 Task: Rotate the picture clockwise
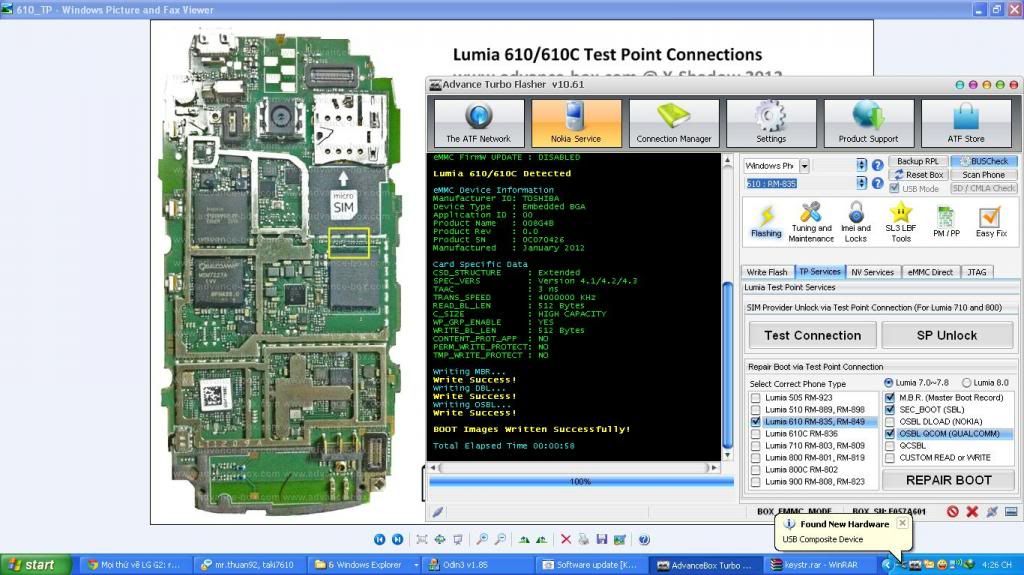[524, 540]
